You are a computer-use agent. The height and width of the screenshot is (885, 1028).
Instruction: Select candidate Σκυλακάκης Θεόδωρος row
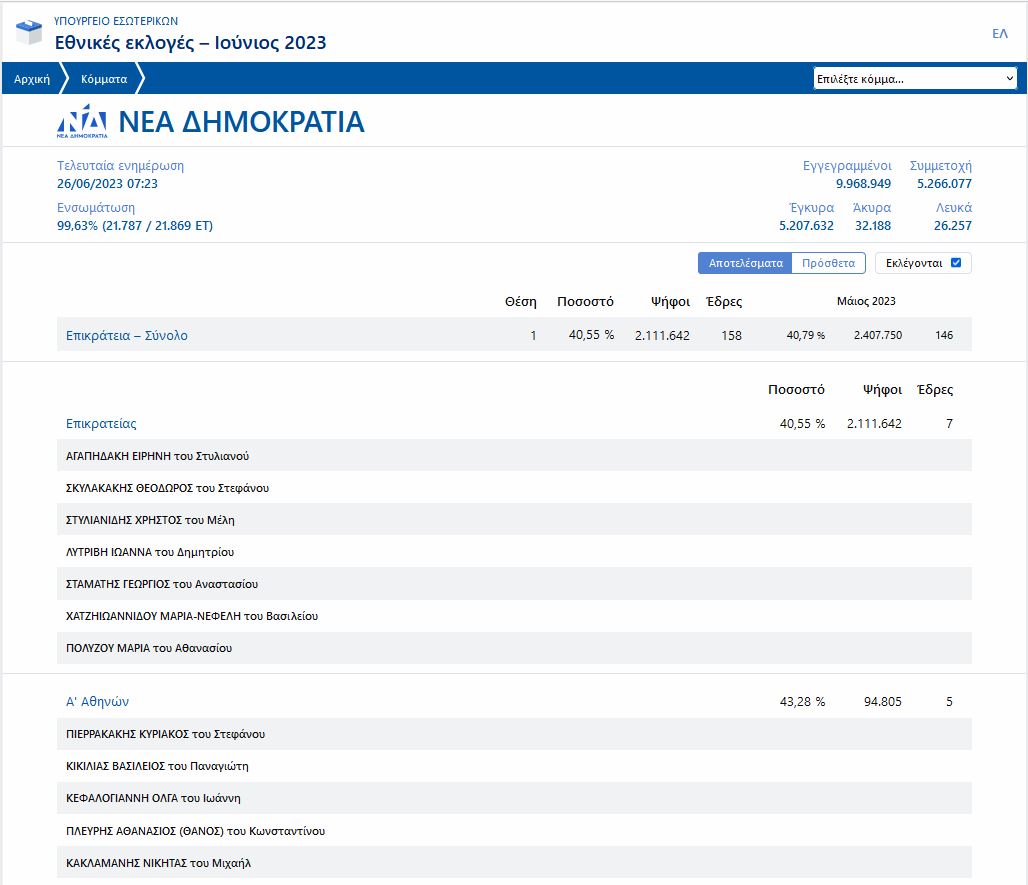tap(167, 488)
